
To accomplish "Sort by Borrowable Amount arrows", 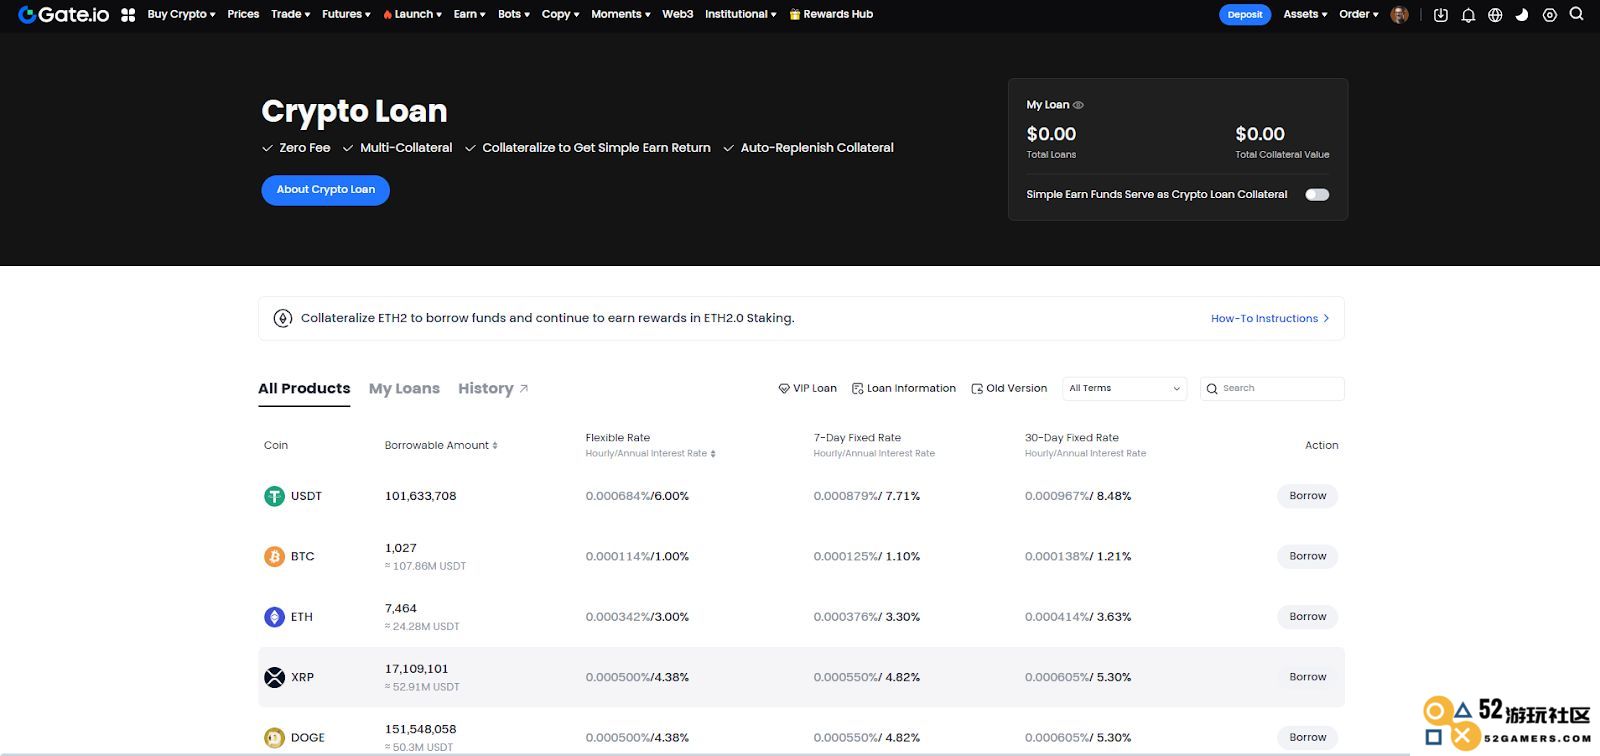I will [495, 446].
